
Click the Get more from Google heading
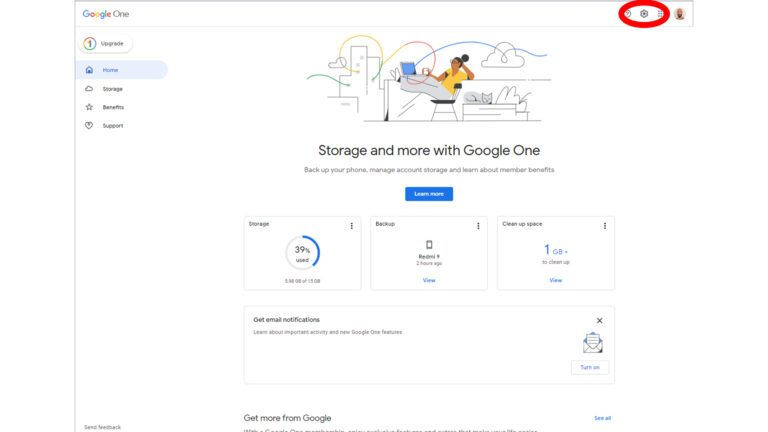[288, 418]
